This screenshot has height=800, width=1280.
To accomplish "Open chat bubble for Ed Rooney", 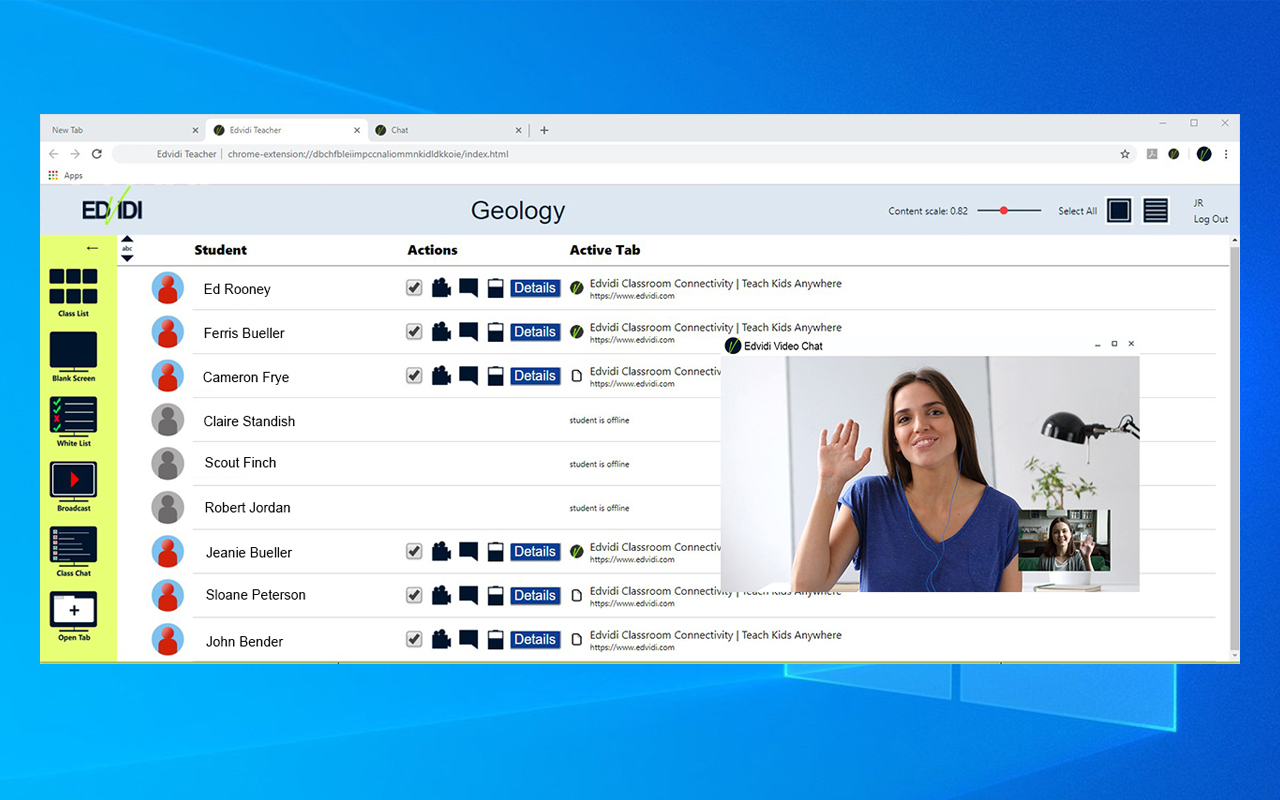I will click(x=468, y=288).
